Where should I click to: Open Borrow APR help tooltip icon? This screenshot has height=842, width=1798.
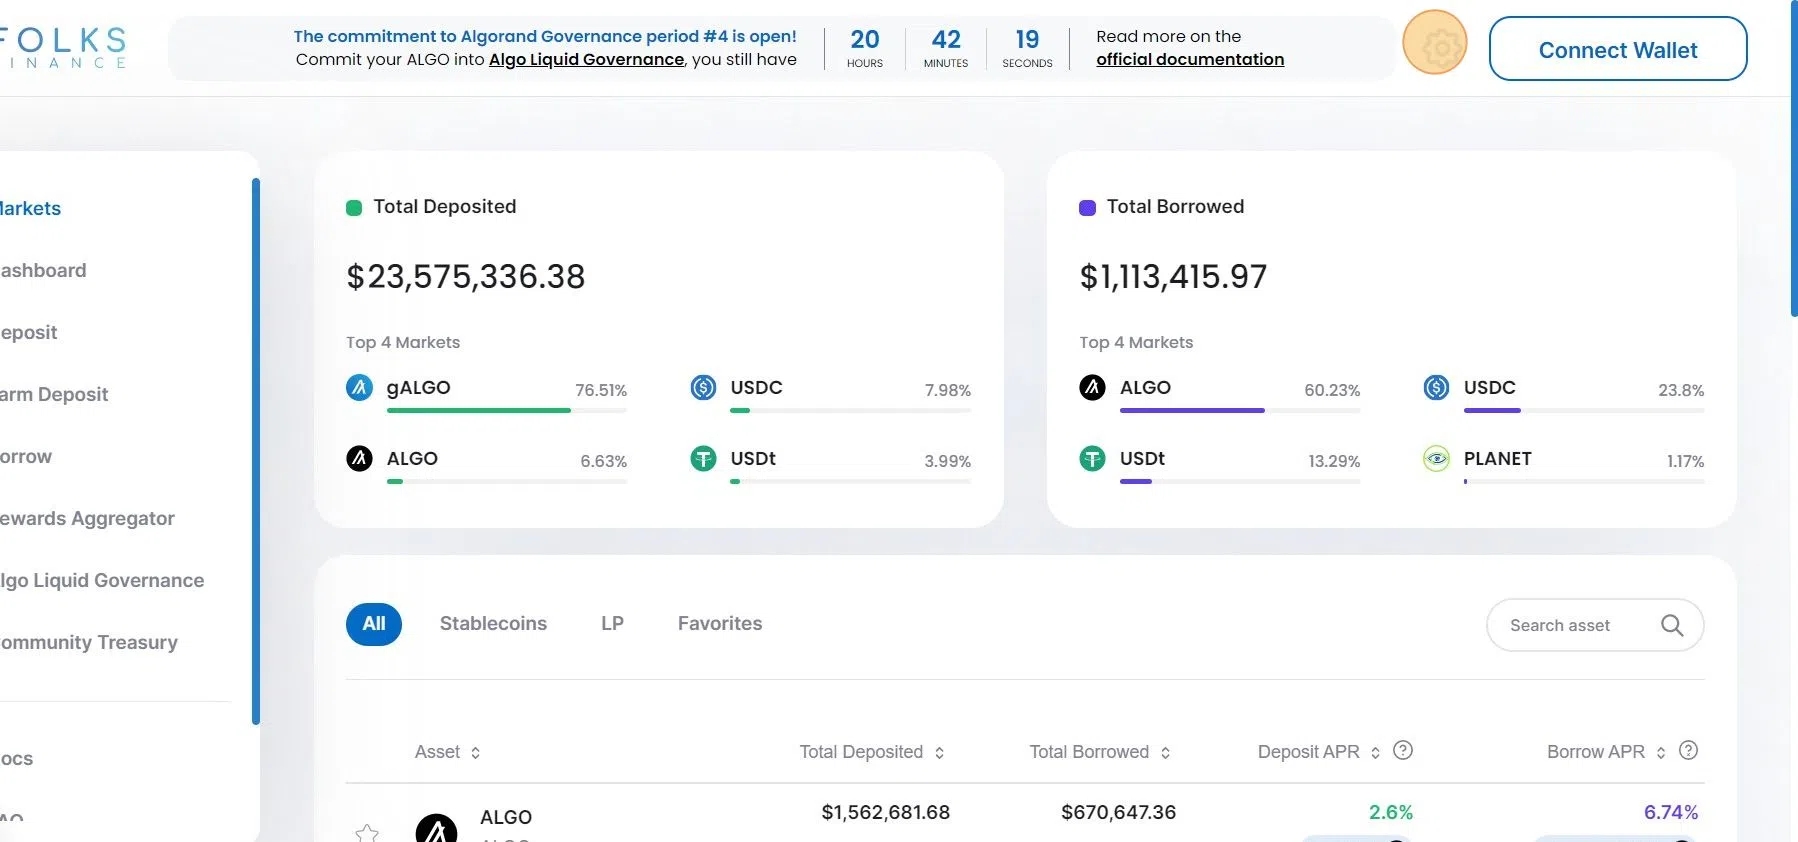click(x=1688, y=750)
